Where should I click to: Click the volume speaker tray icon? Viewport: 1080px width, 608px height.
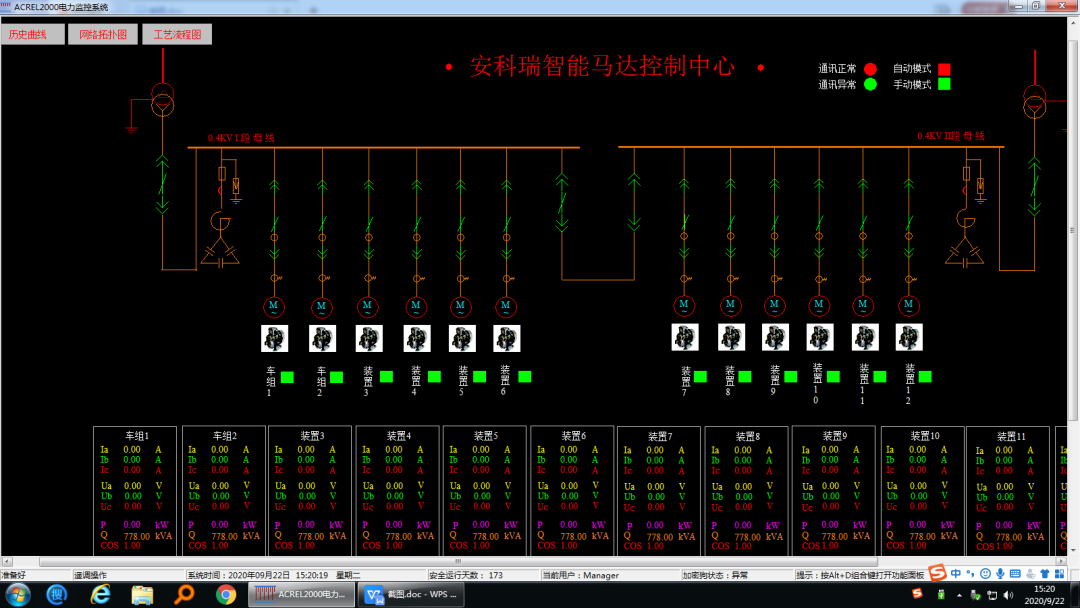click(1008, 595)
